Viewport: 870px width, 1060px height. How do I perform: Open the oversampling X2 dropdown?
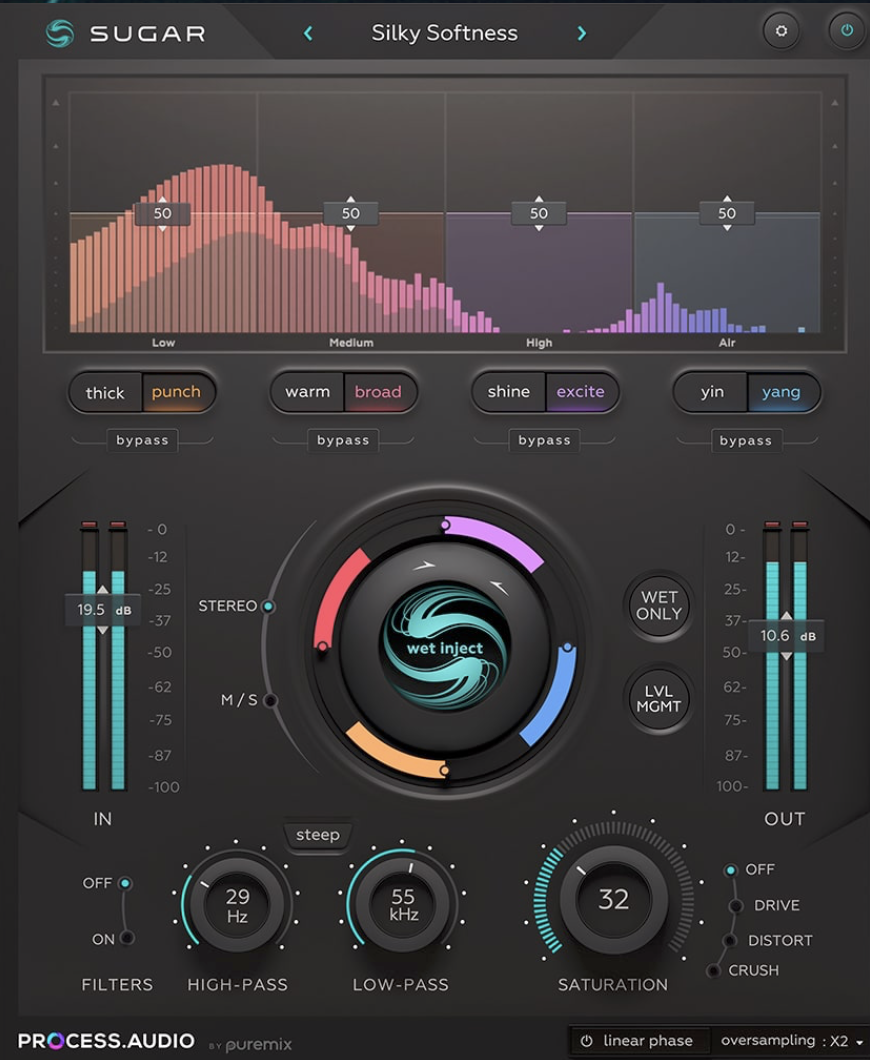point(792,1041)
